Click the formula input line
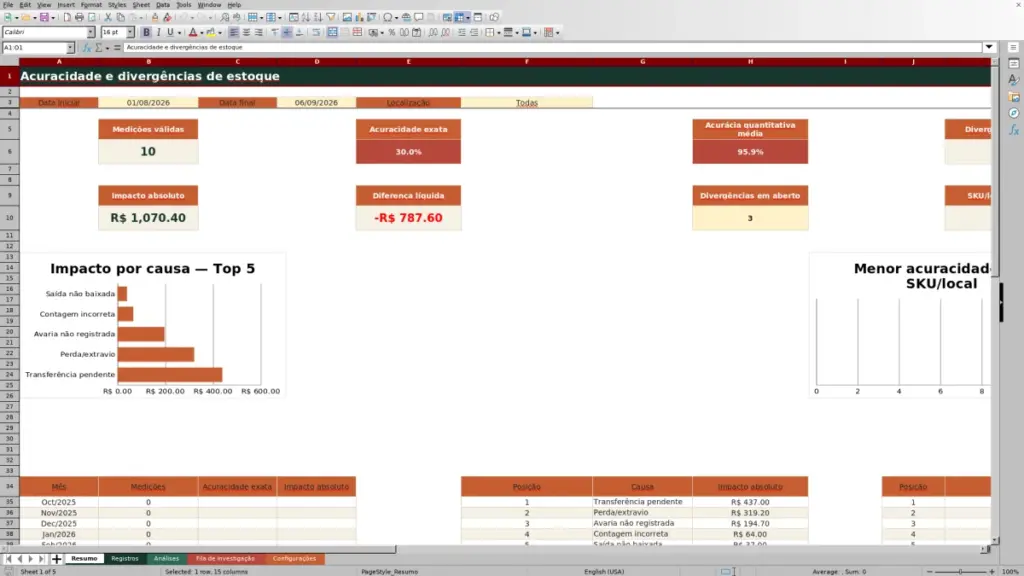The image size is (1024, 576). click(x=552, y=48)
